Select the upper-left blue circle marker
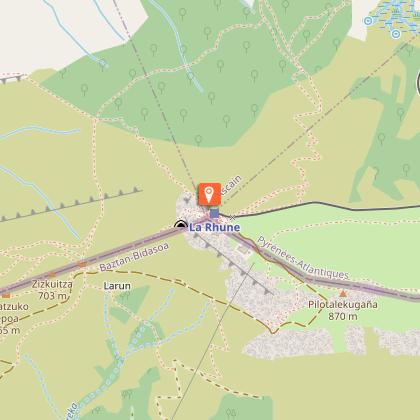The image size is (420, 420). click(368, 21)
